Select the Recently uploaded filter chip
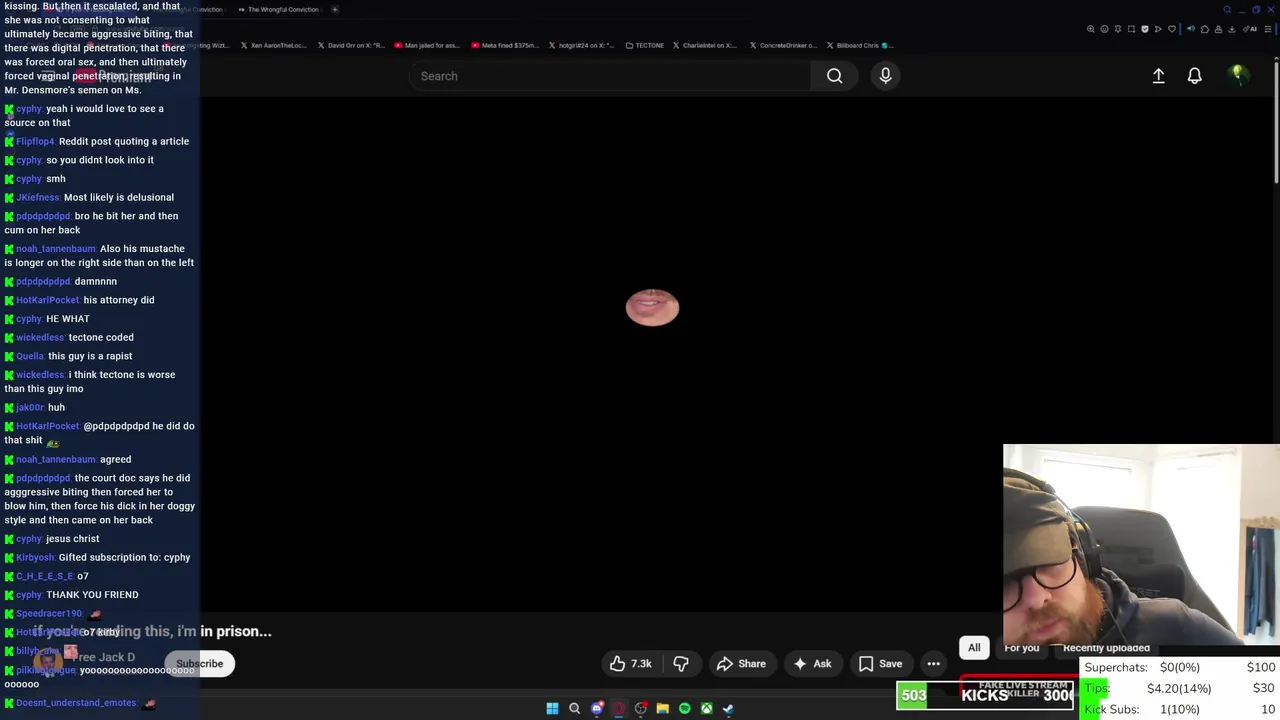Image resolution: width=1280 pixels, height=720 pixels. [x=1106, y=648]
